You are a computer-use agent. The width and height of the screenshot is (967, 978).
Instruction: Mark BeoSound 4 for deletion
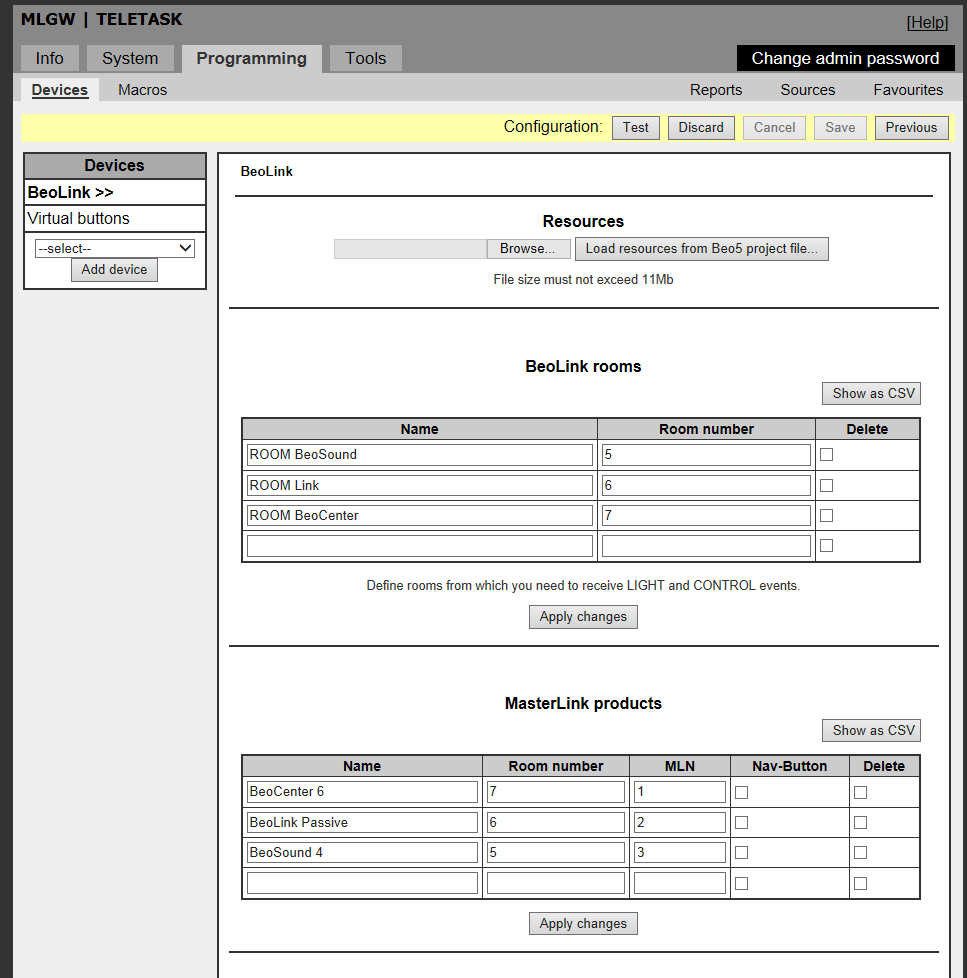tap(861, 853)
